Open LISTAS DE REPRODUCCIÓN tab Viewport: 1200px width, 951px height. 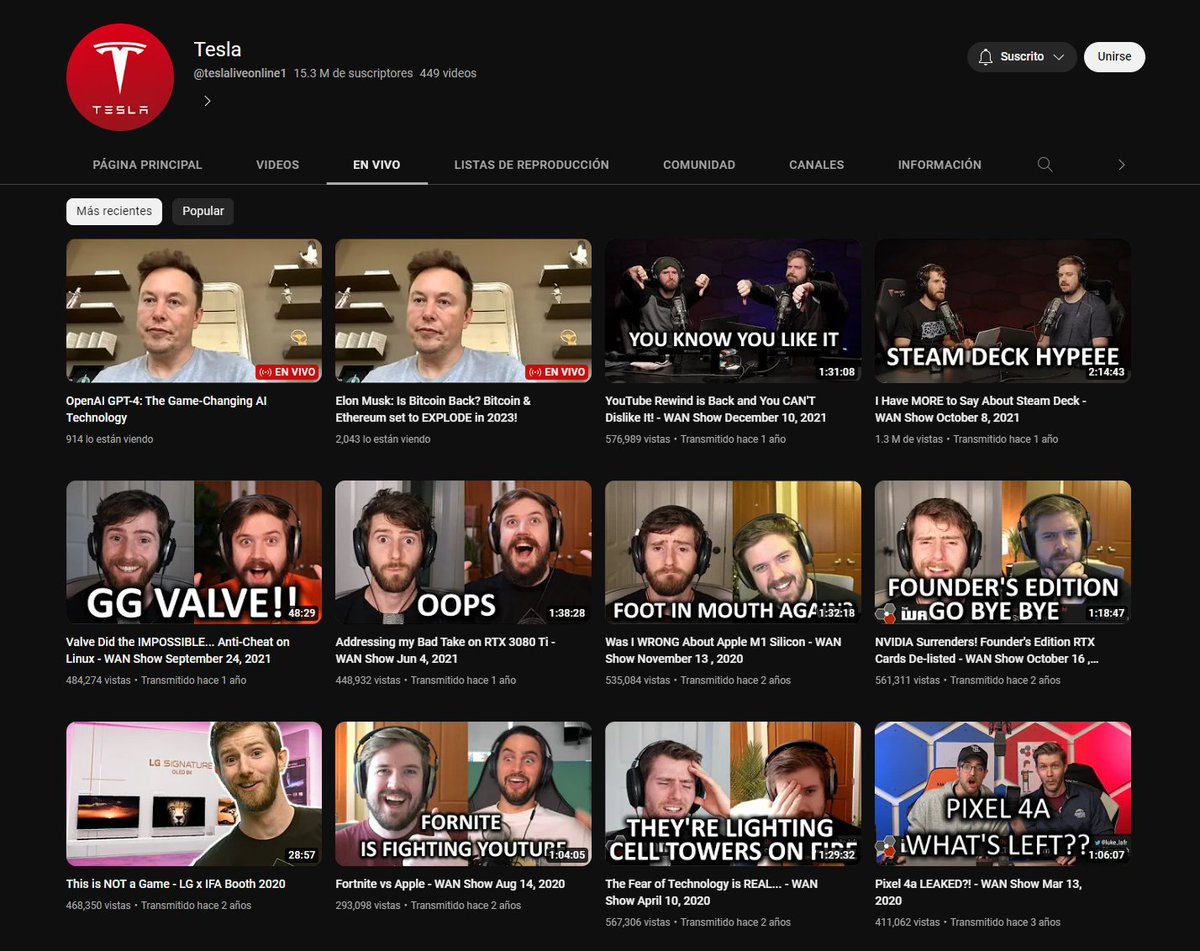point(531,165)
